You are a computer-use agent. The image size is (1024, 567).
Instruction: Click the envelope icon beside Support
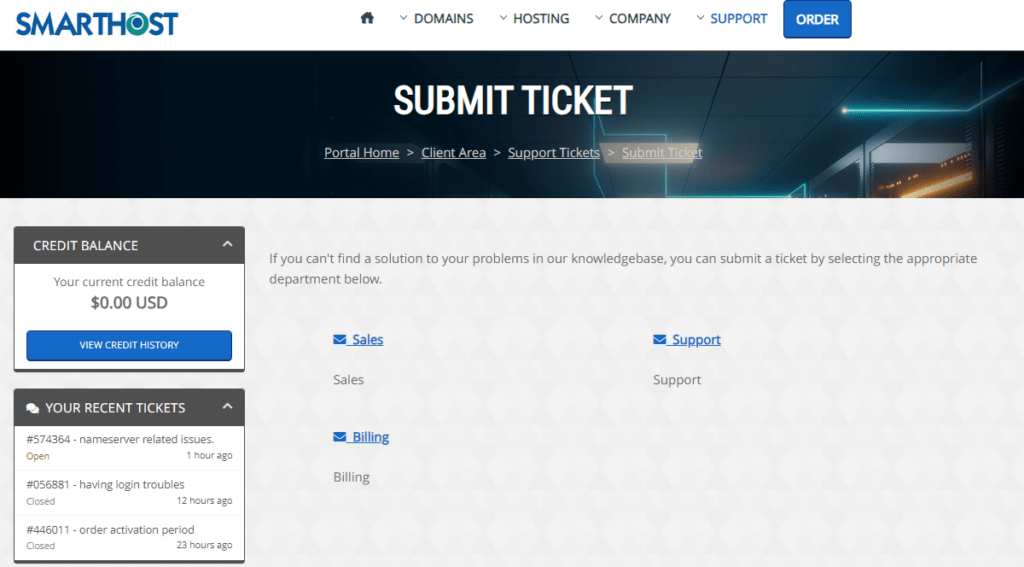point(659,340)
